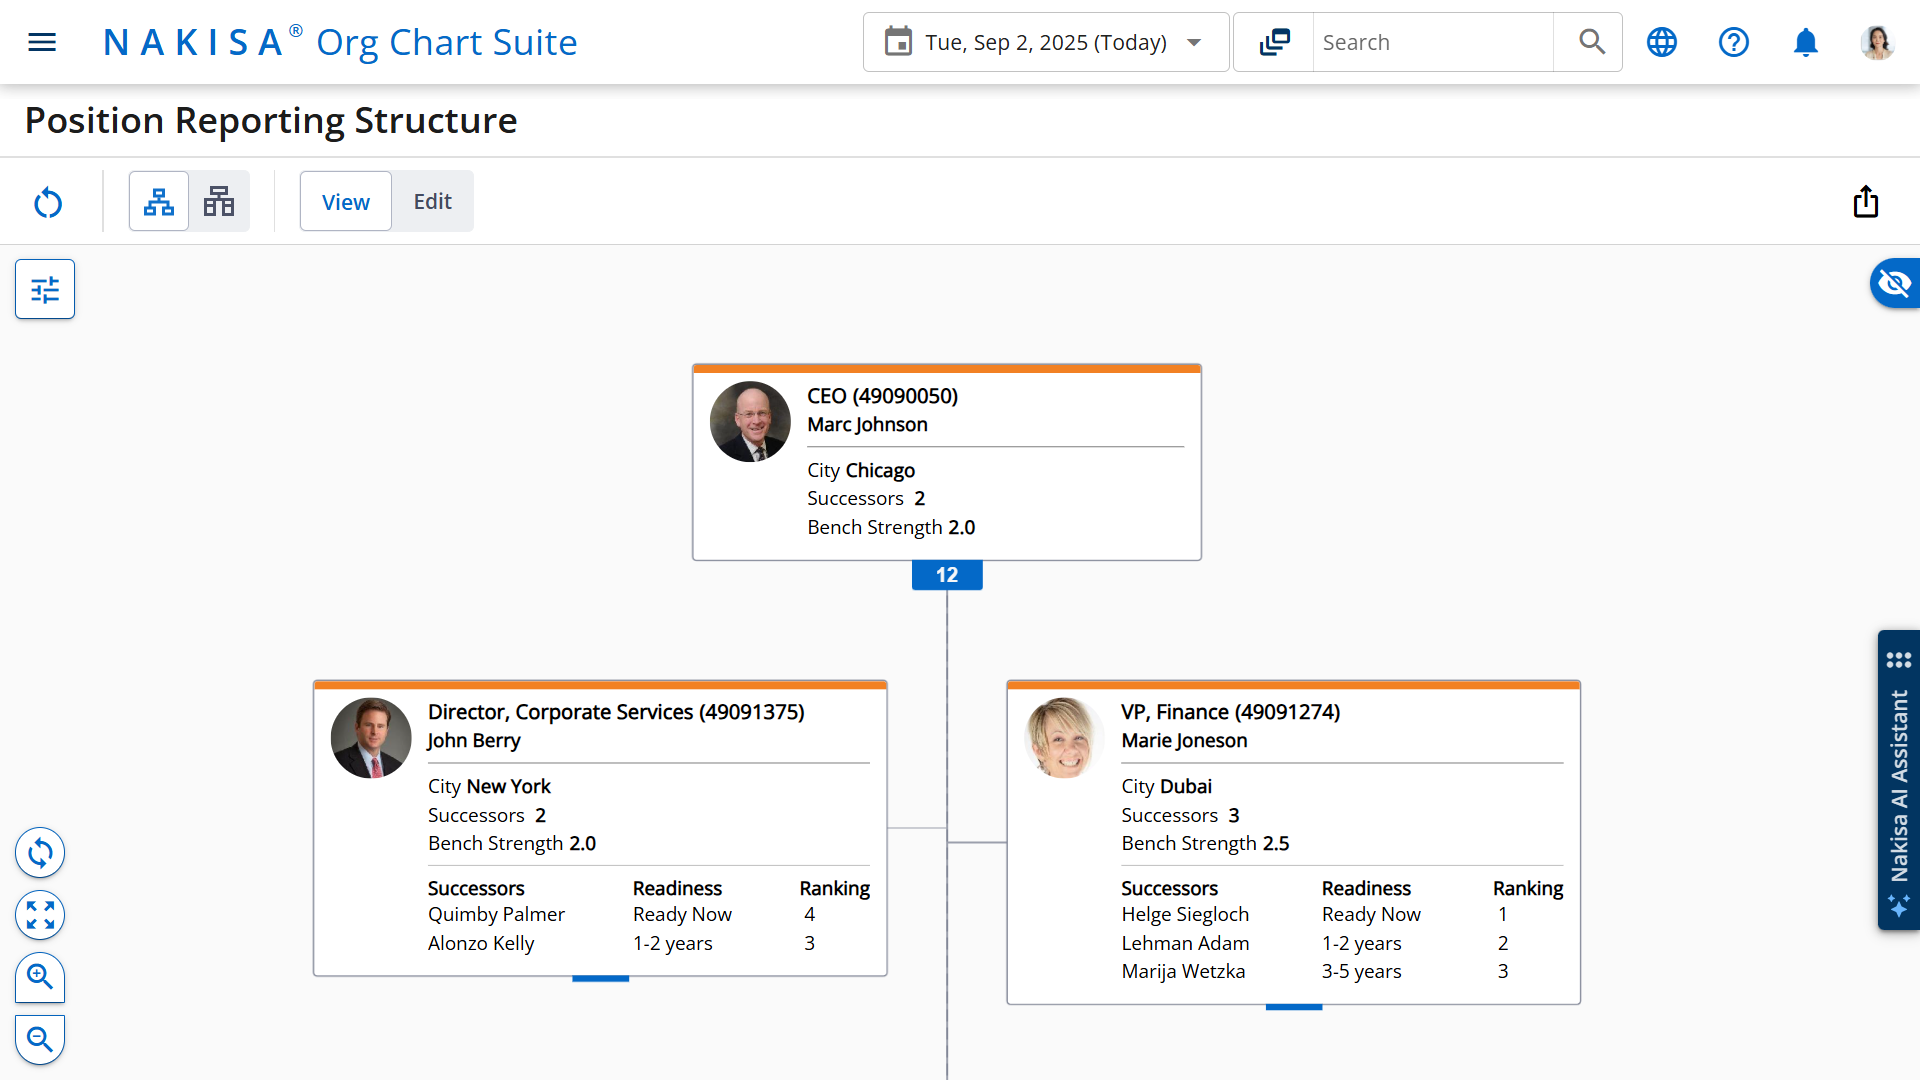This screenshot has width=1920, height=1080.
Task: Zoom in on the org chart
Action: pos(40,977)
